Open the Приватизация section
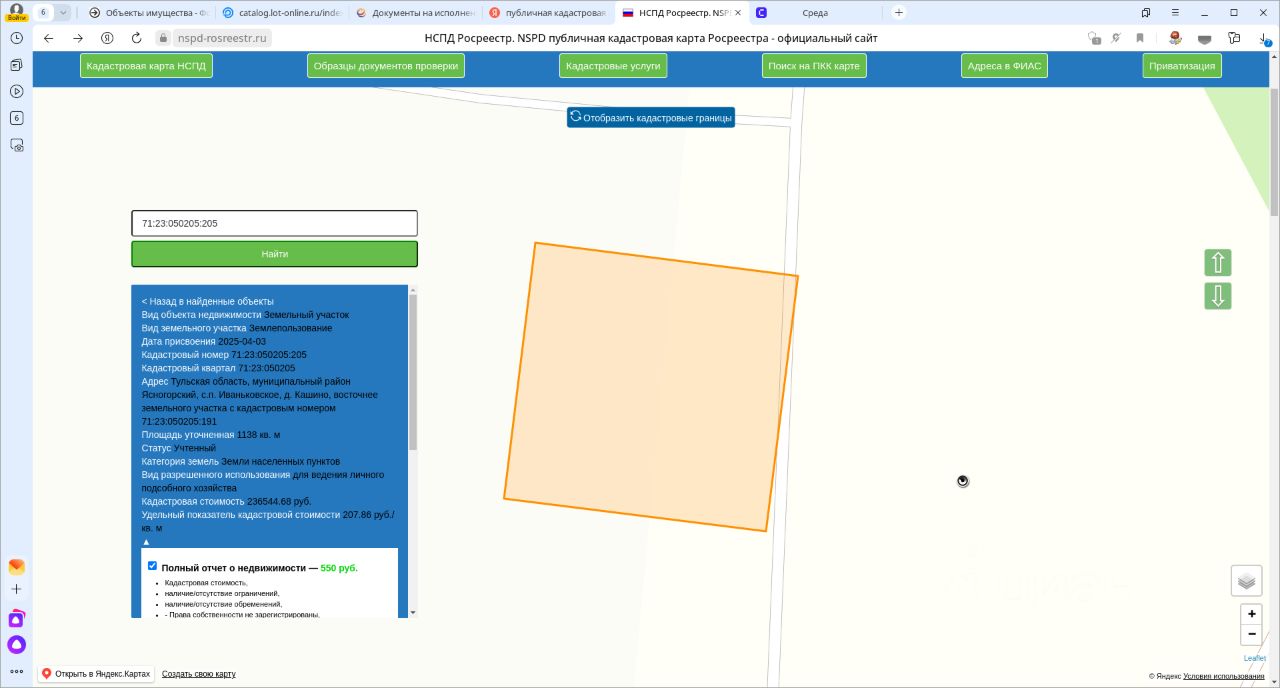Screen dimensions: 1280x688 click(x=1182, y=66)
